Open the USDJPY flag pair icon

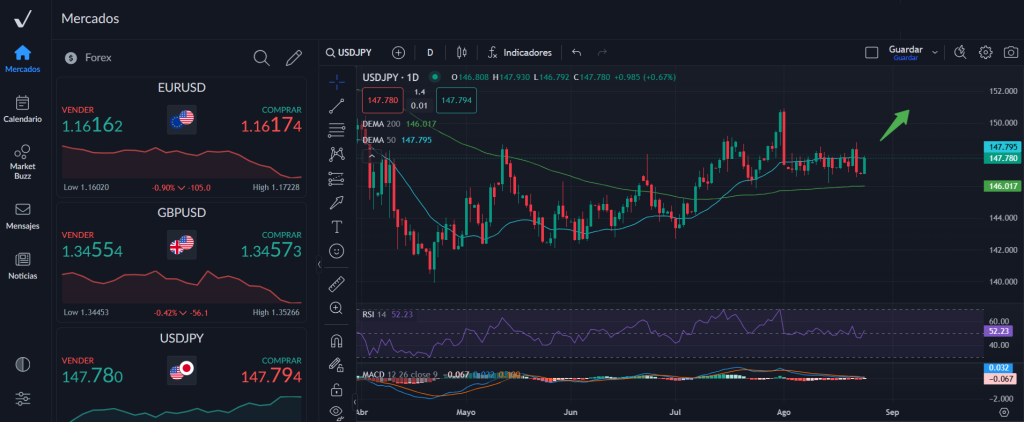(182, 370)
